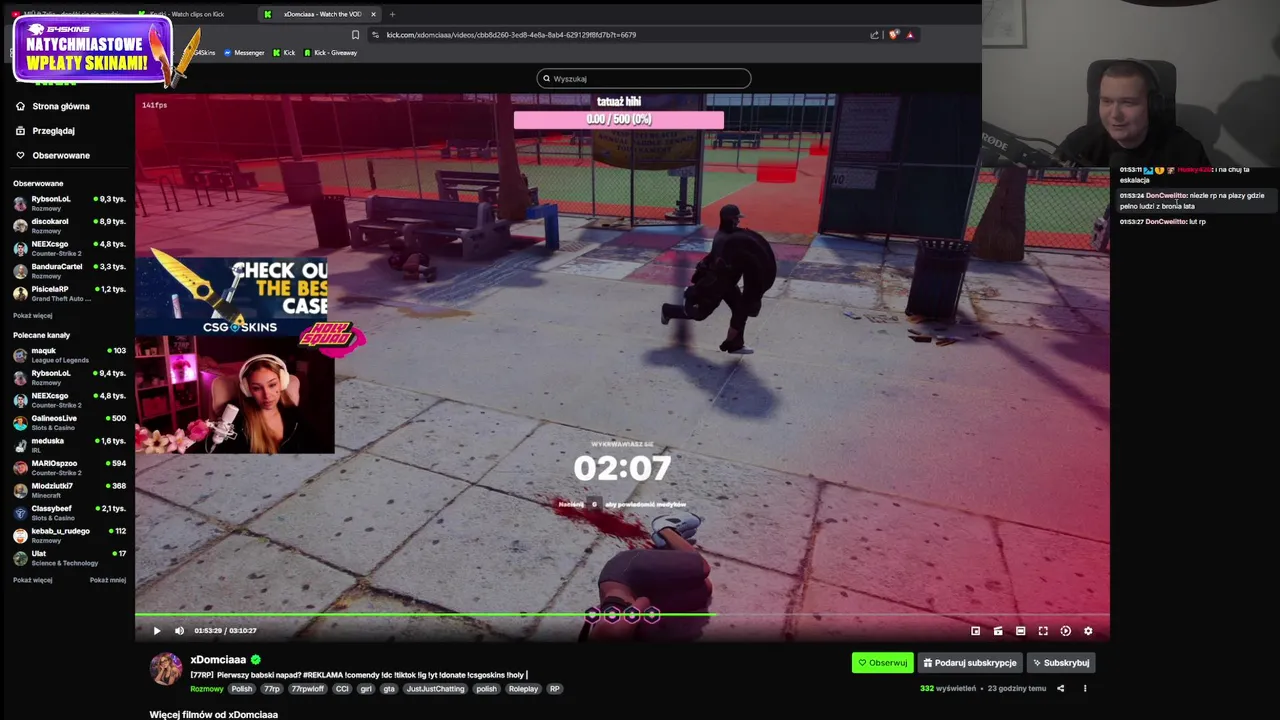This screenshot has width=1280, height=720.
Task: Share the video using share icon
Action: [x=1061, y=688]
